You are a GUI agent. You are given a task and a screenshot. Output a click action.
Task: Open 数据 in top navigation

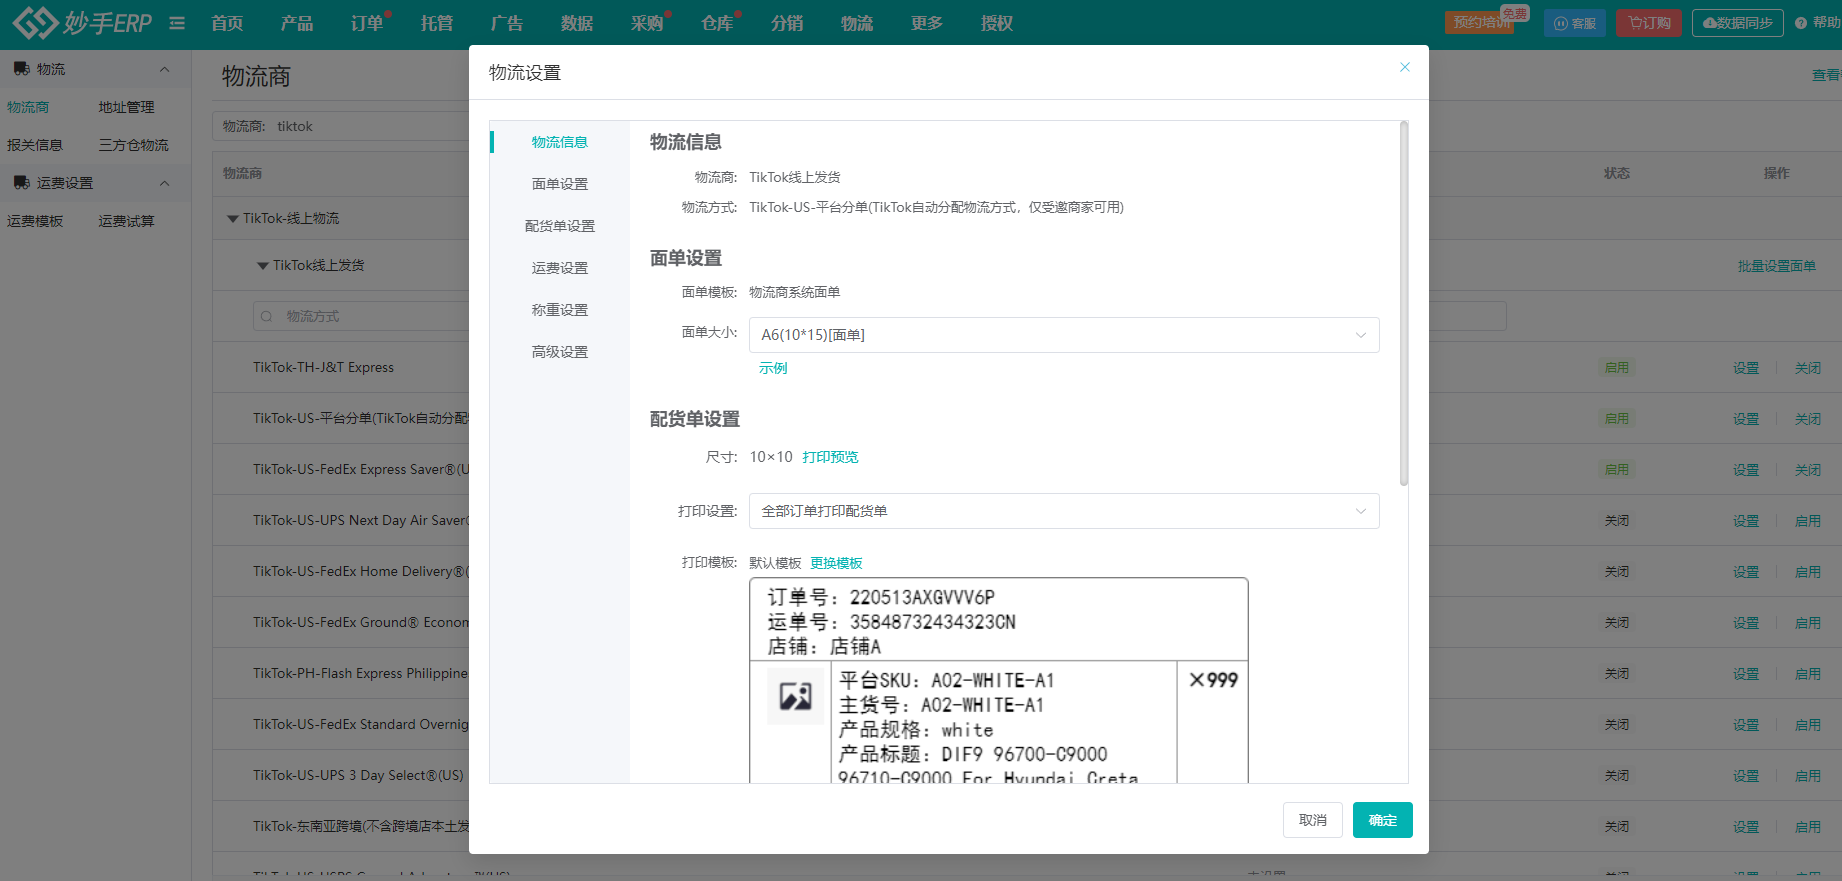(x=577, y=23)
